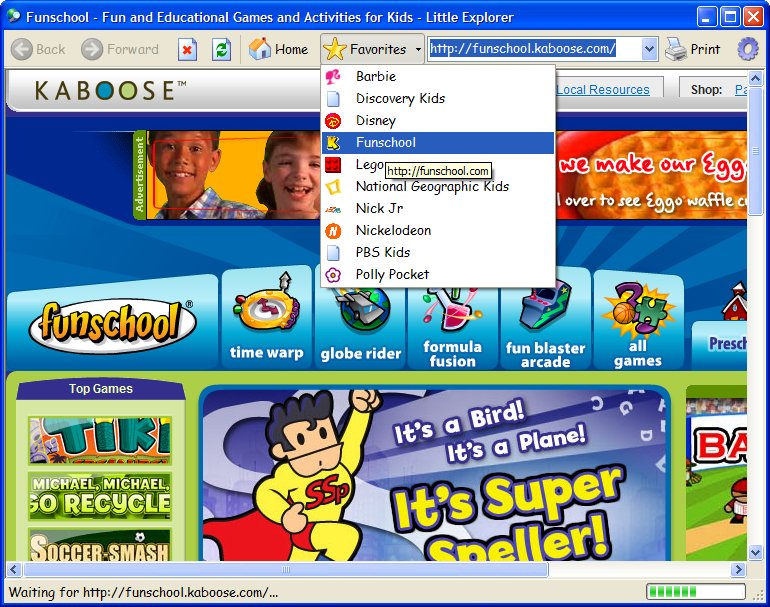Go to Home via house icon
The width and height of the screenshot is (770, 607).
coord(260,49)
